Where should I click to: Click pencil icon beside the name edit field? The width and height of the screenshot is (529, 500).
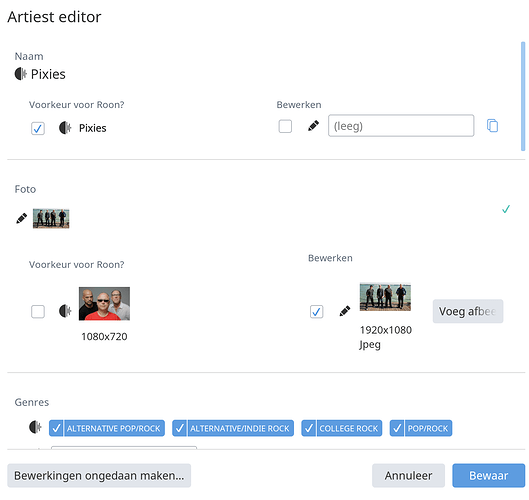[x=313, y=126]
